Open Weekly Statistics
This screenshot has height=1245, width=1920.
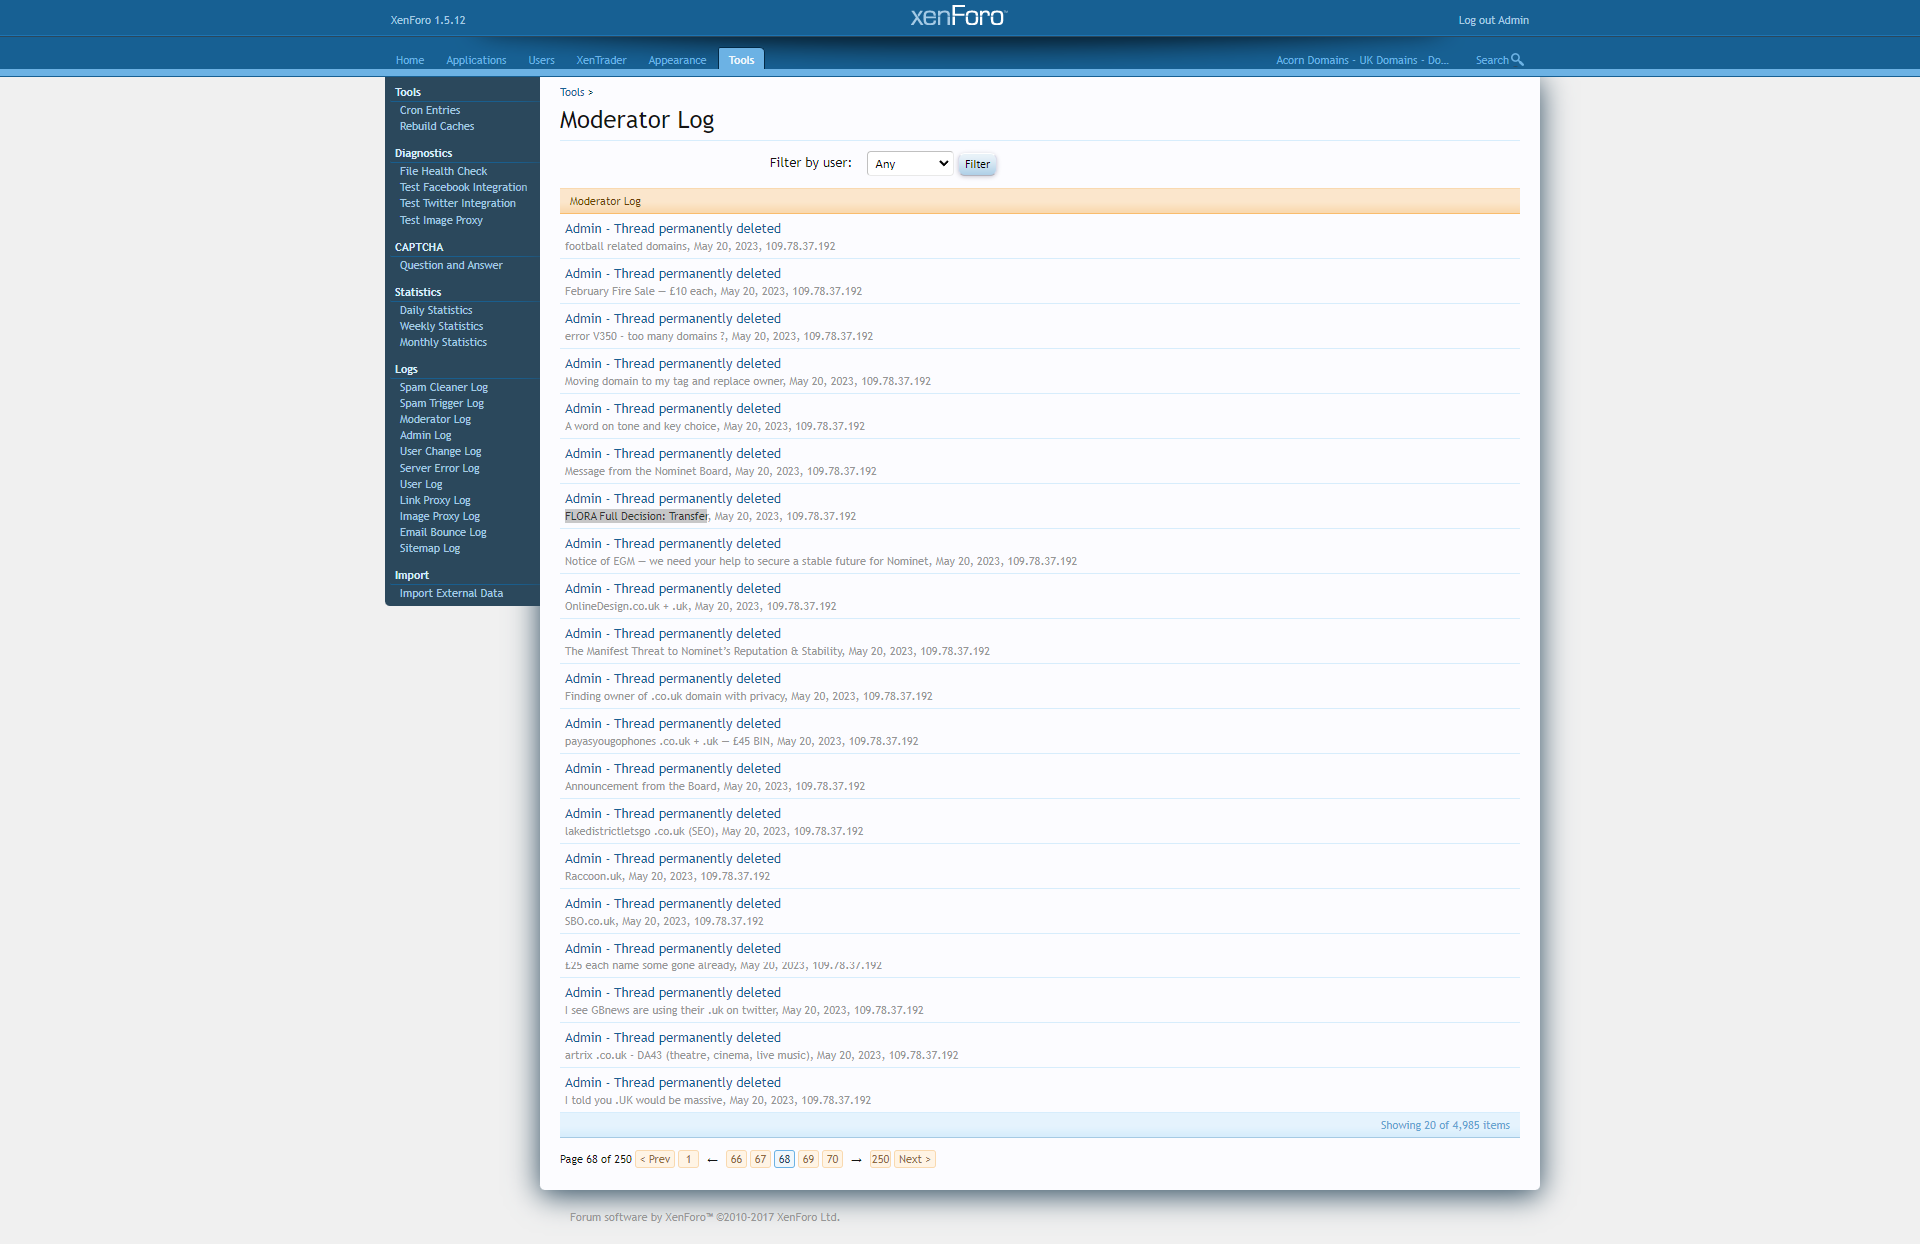point(441,326)
